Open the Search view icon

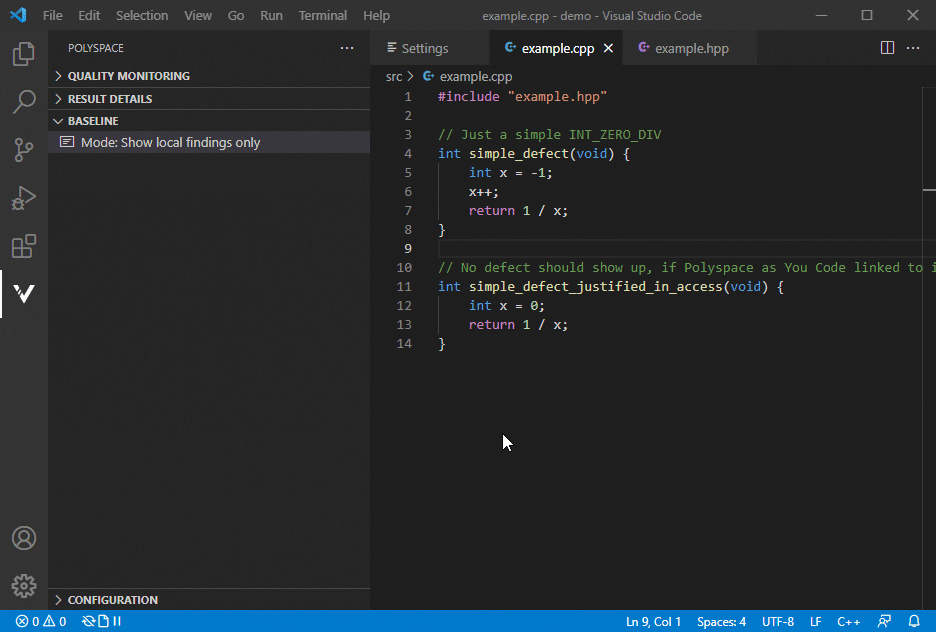[24, 101]
